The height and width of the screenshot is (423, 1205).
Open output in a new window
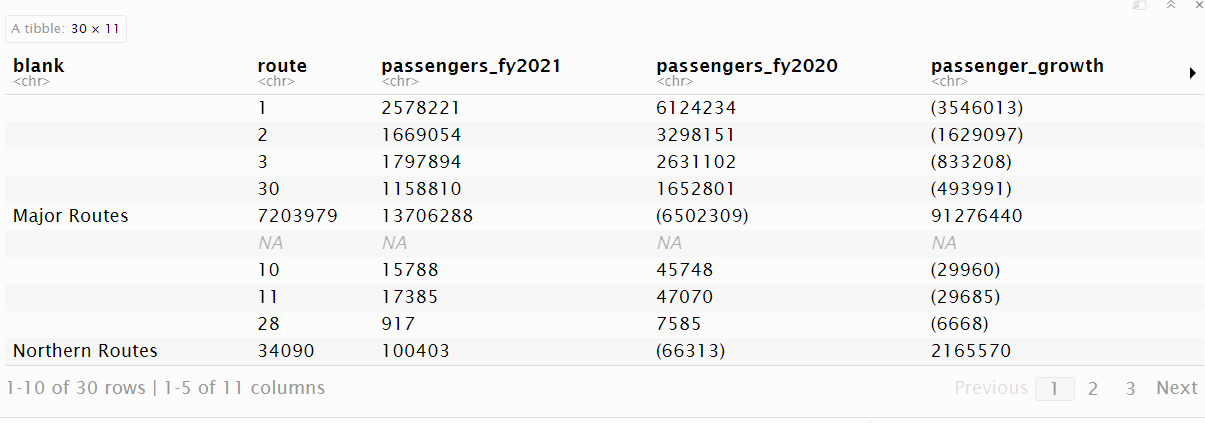pyautogui.click(x=1139, y=5)
